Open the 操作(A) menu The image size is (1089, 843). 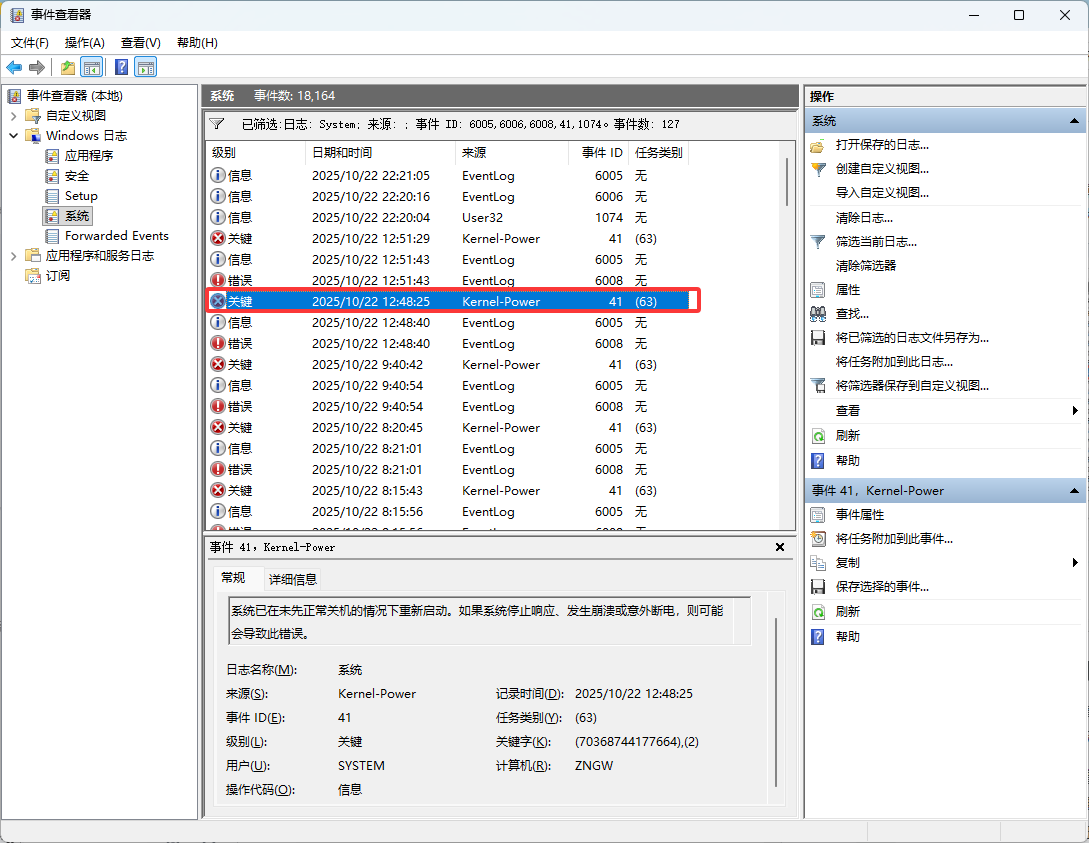84,42
